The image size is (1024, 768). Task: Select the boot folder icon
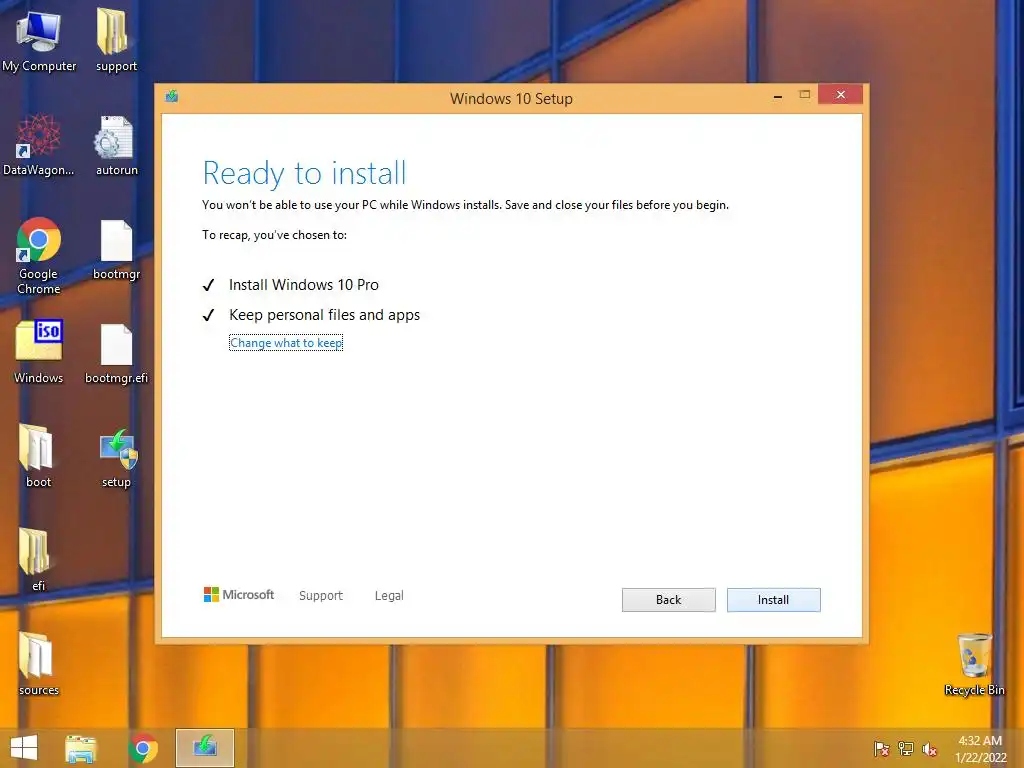39,456
